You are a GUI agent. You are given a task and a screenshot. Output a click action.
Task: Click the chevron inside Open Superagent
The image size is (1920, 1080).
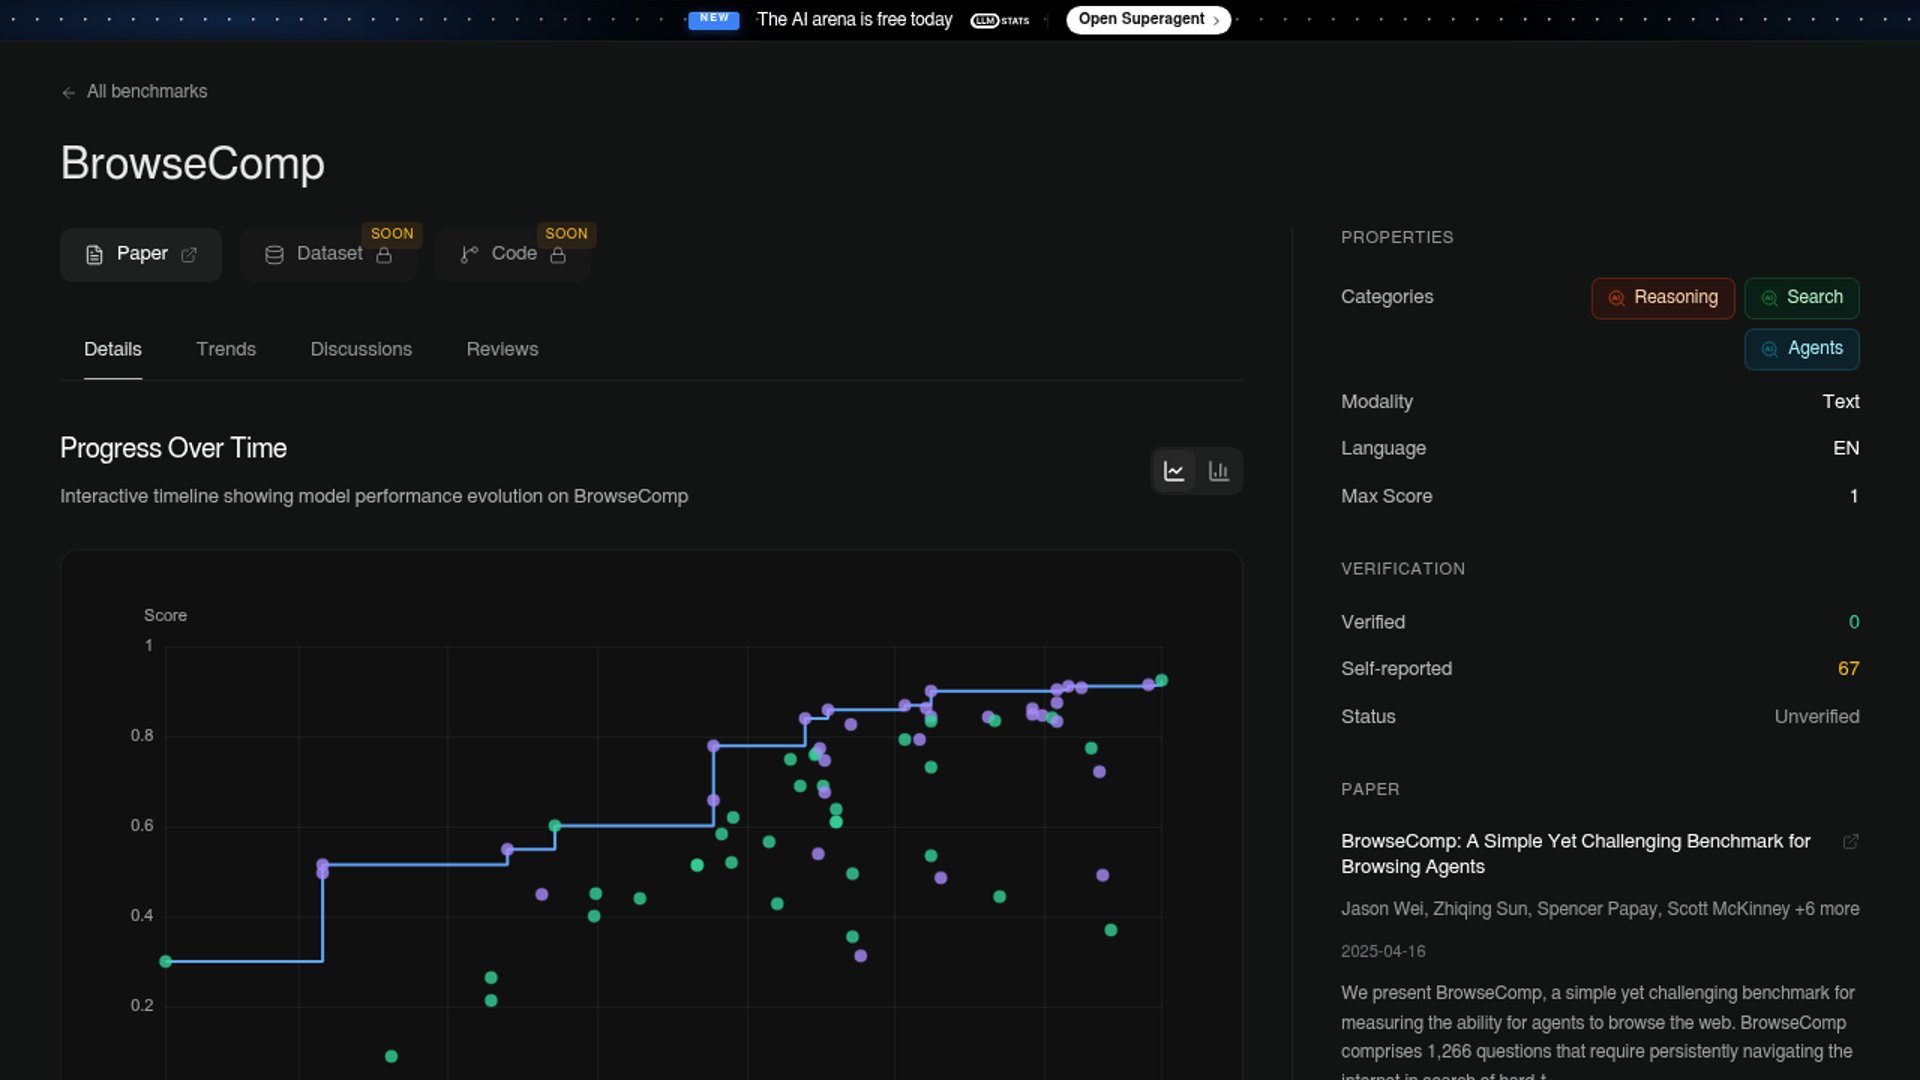point(1216,20)
